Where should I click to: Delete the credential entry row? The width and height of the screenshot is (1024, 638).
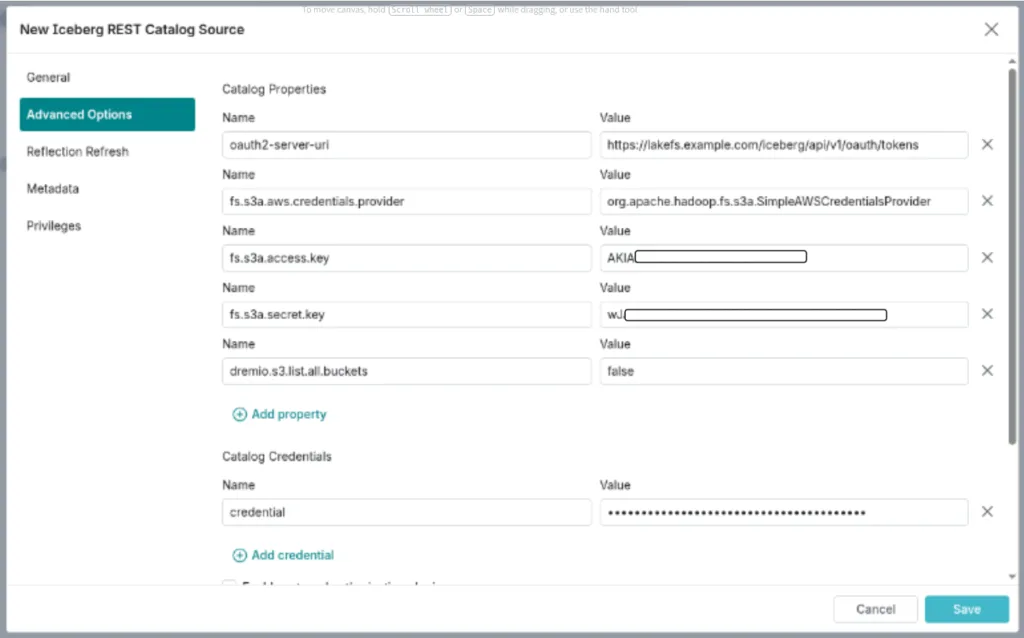pyautogui.click(x=987, y=512)
